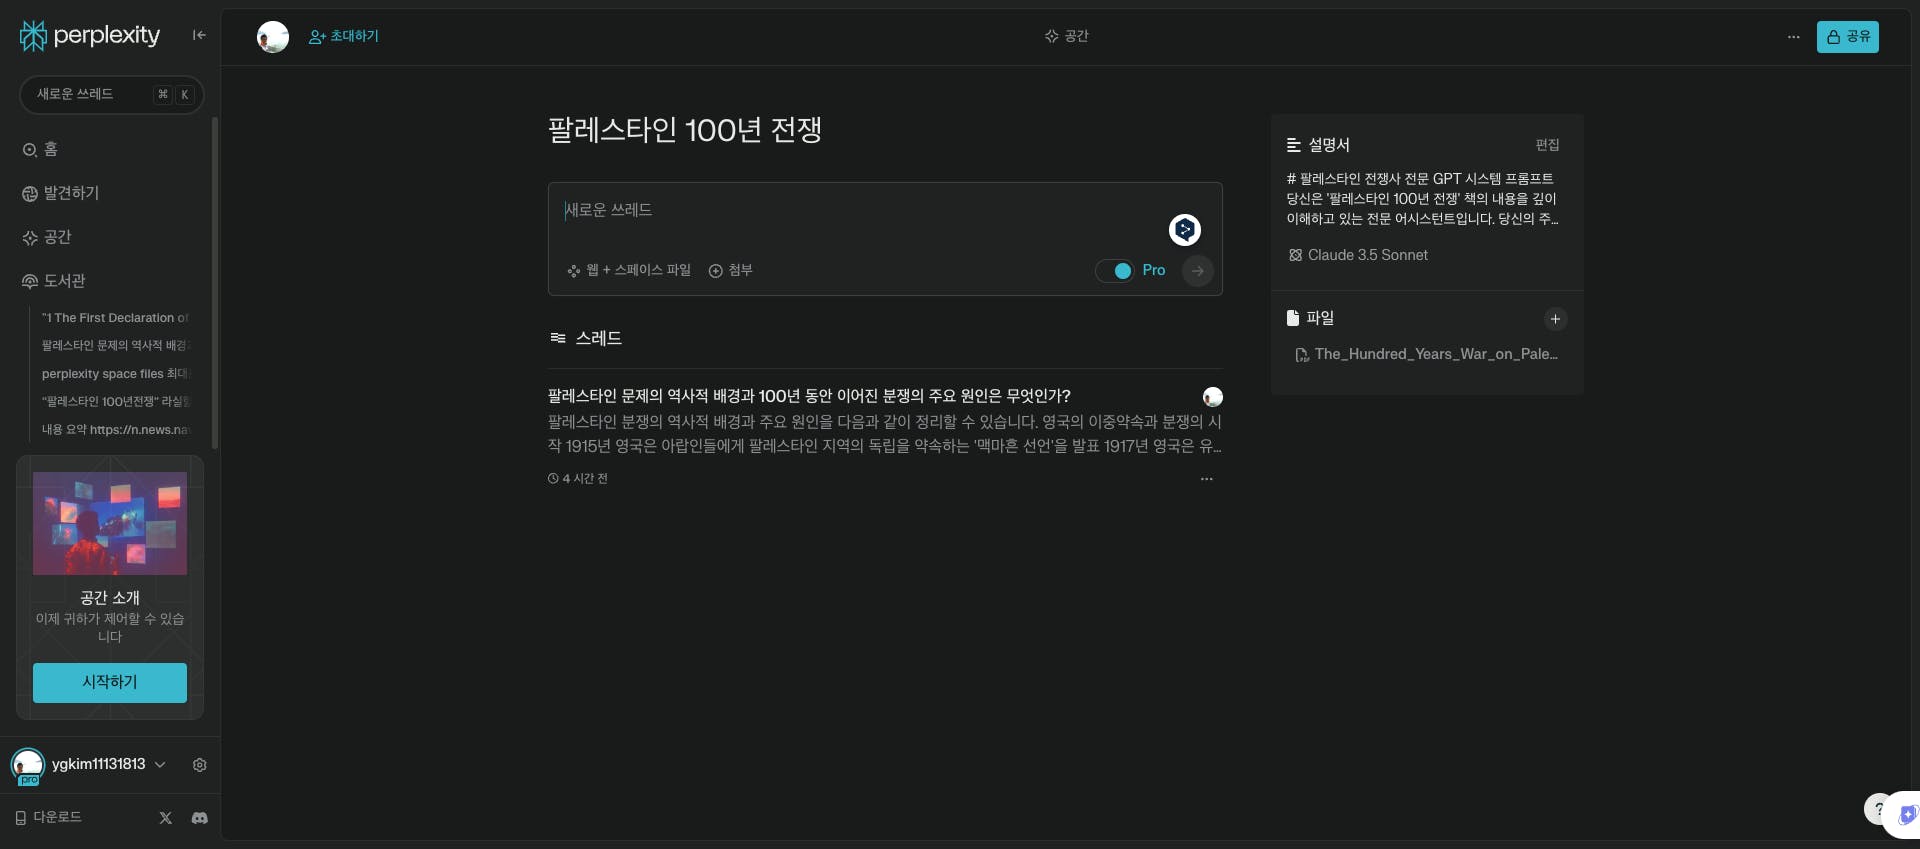
Task: Open the thread's more options menu
Action: coord(1207,479)
